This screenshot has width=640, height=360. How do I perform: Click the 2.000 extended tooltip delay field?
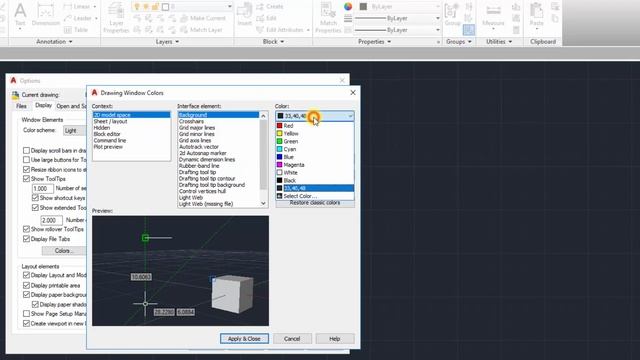click(x=51, y=220)
